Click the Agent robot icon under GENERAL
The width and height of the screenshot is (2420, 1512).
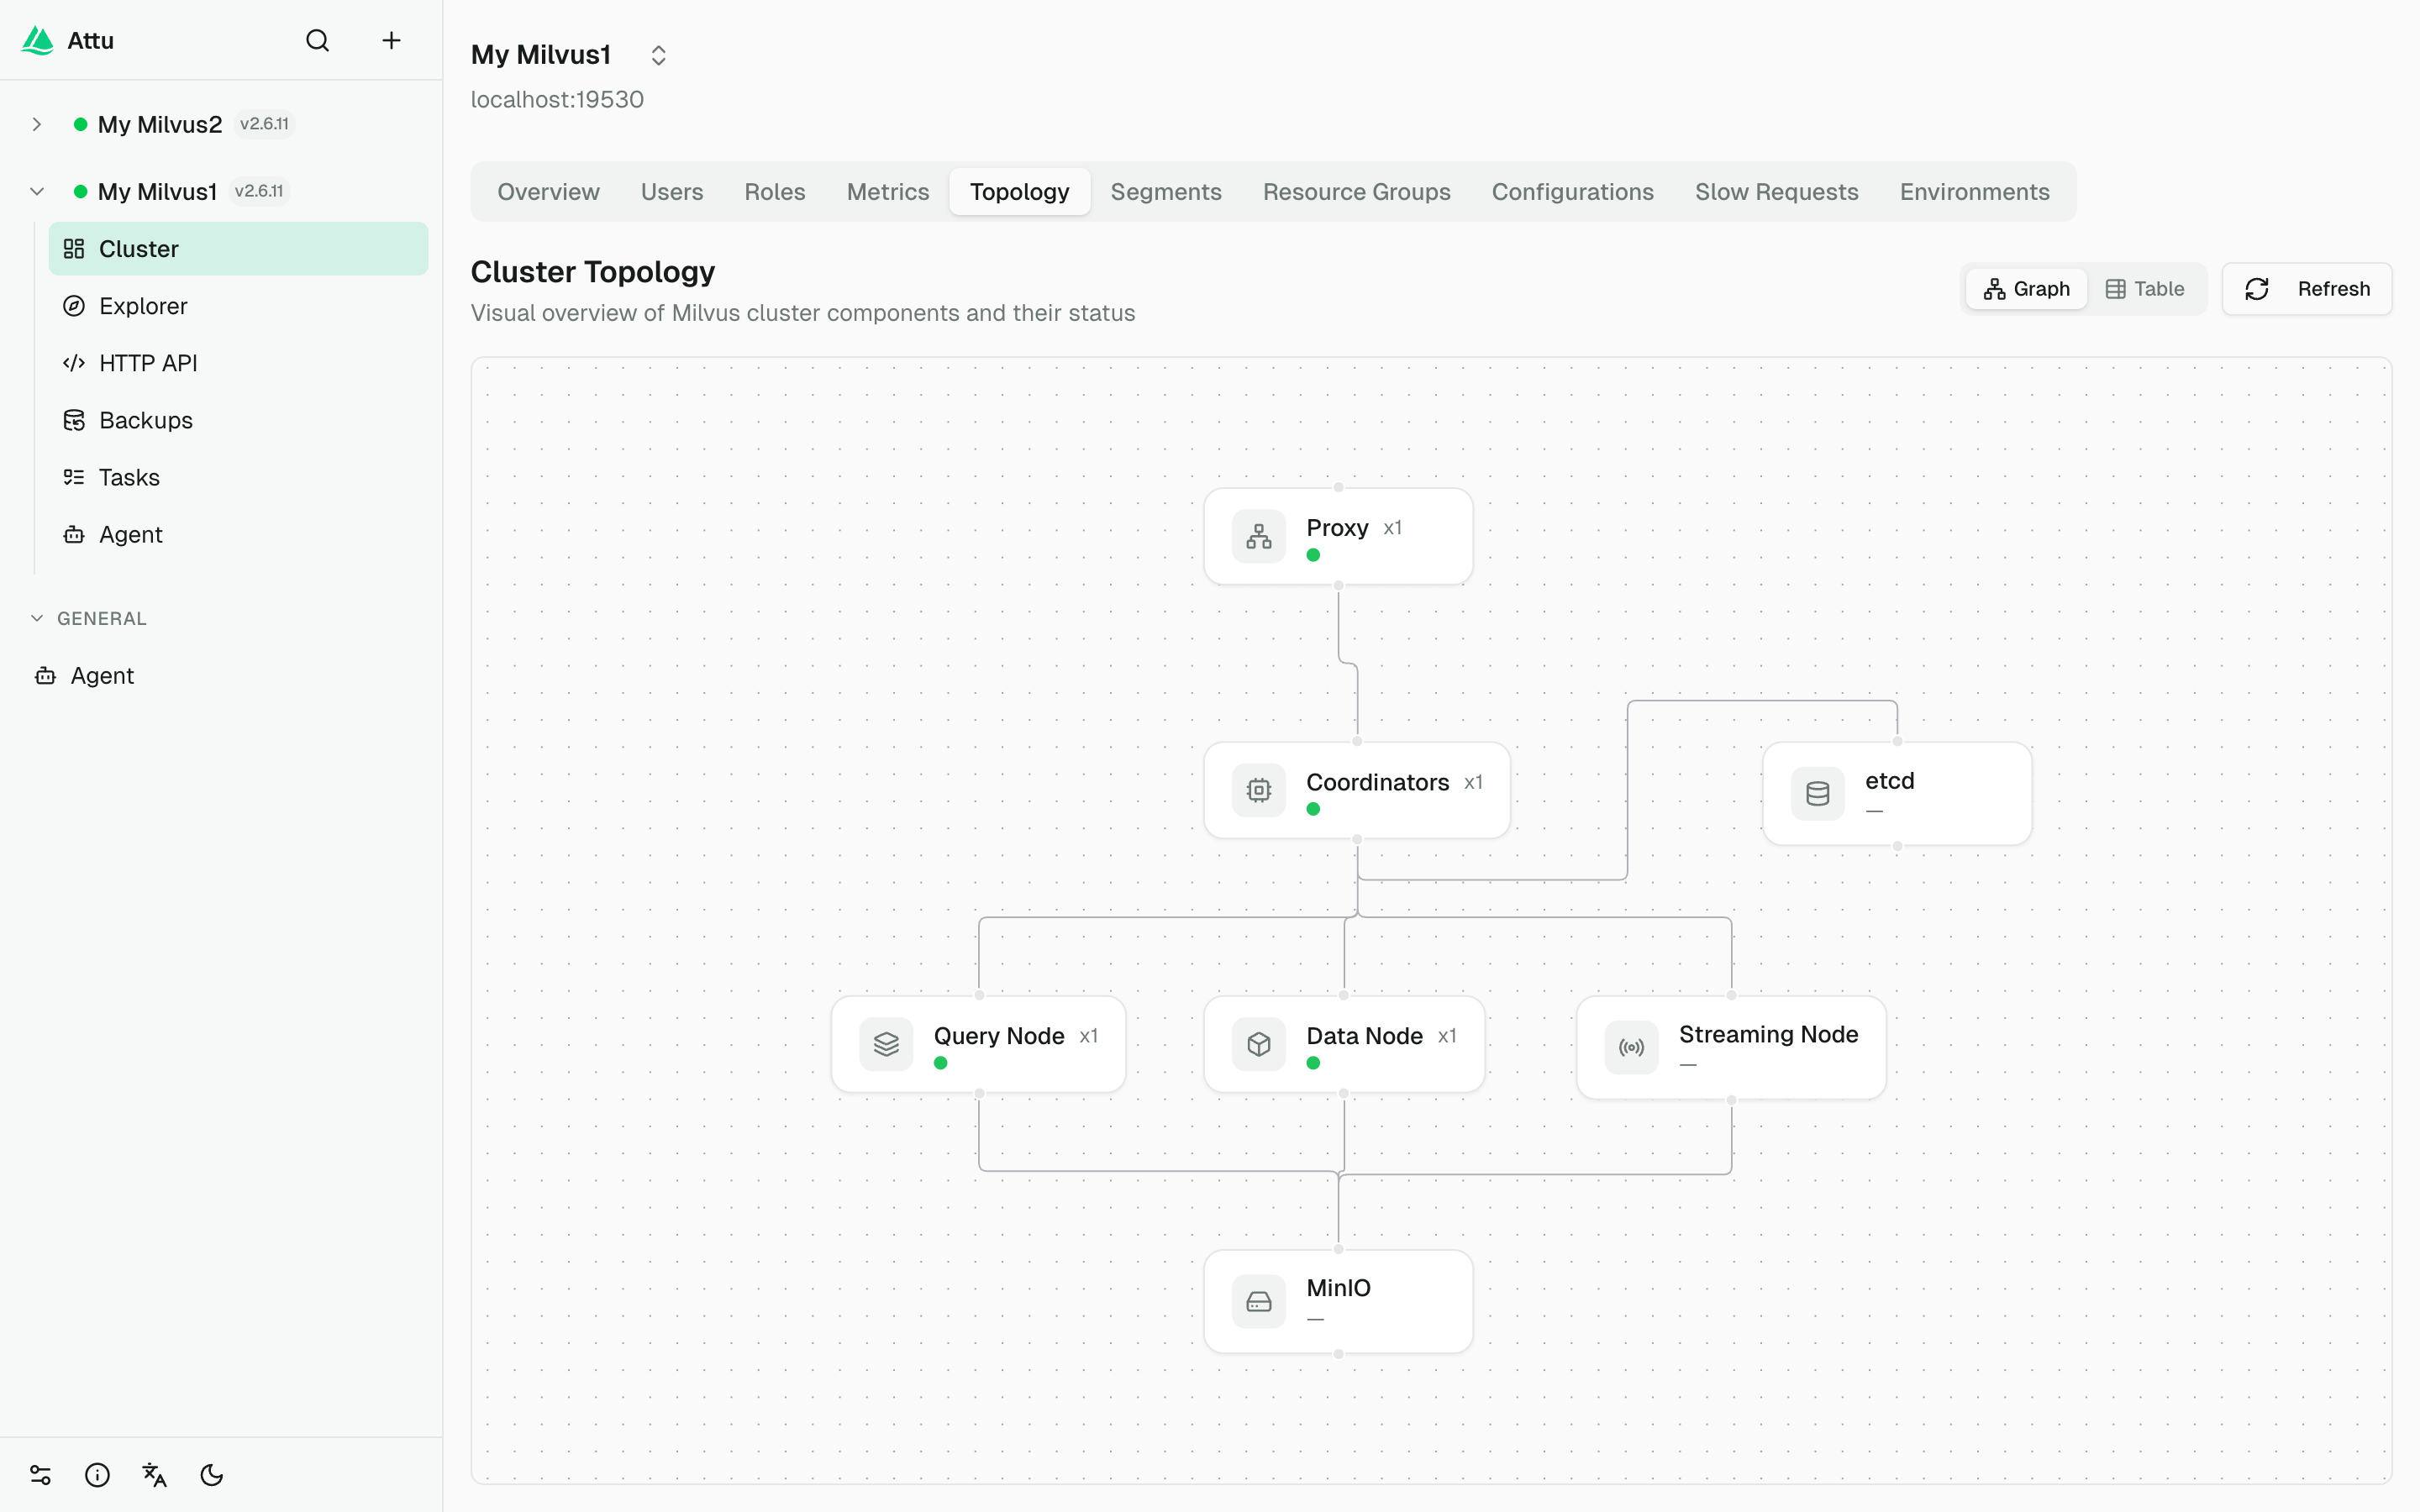tap(45, 676)
